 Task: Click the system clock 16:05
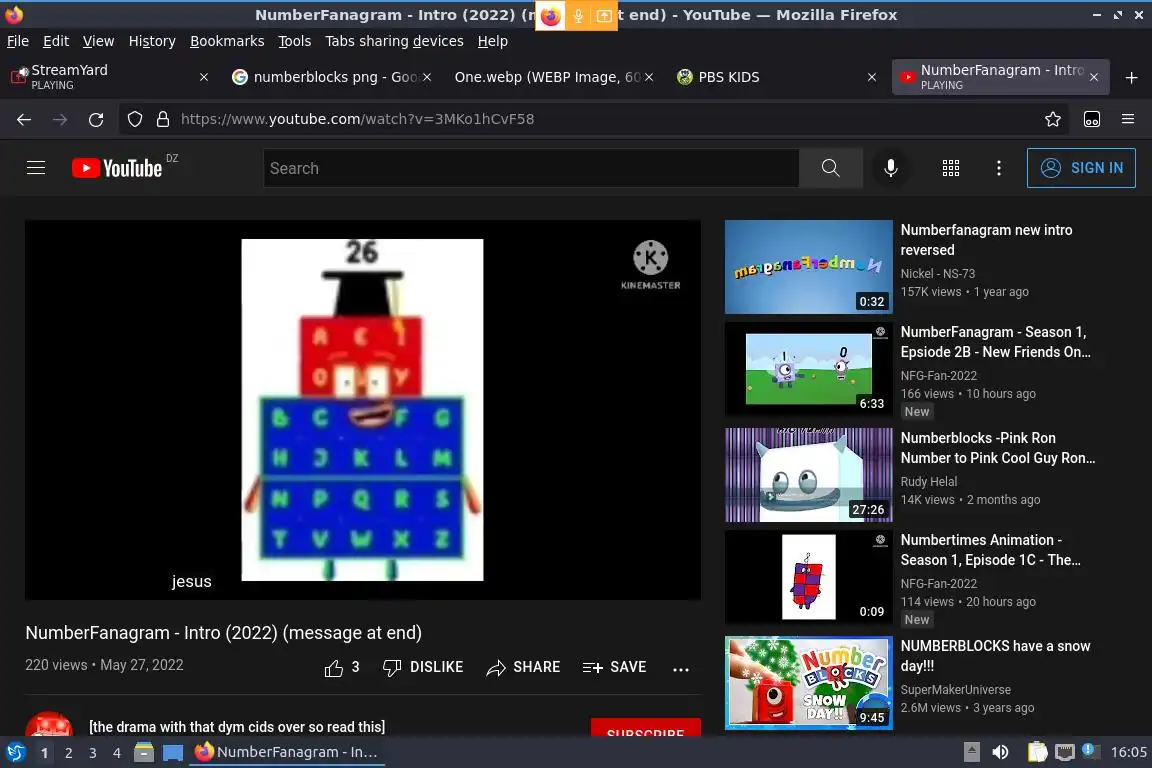1128,752
